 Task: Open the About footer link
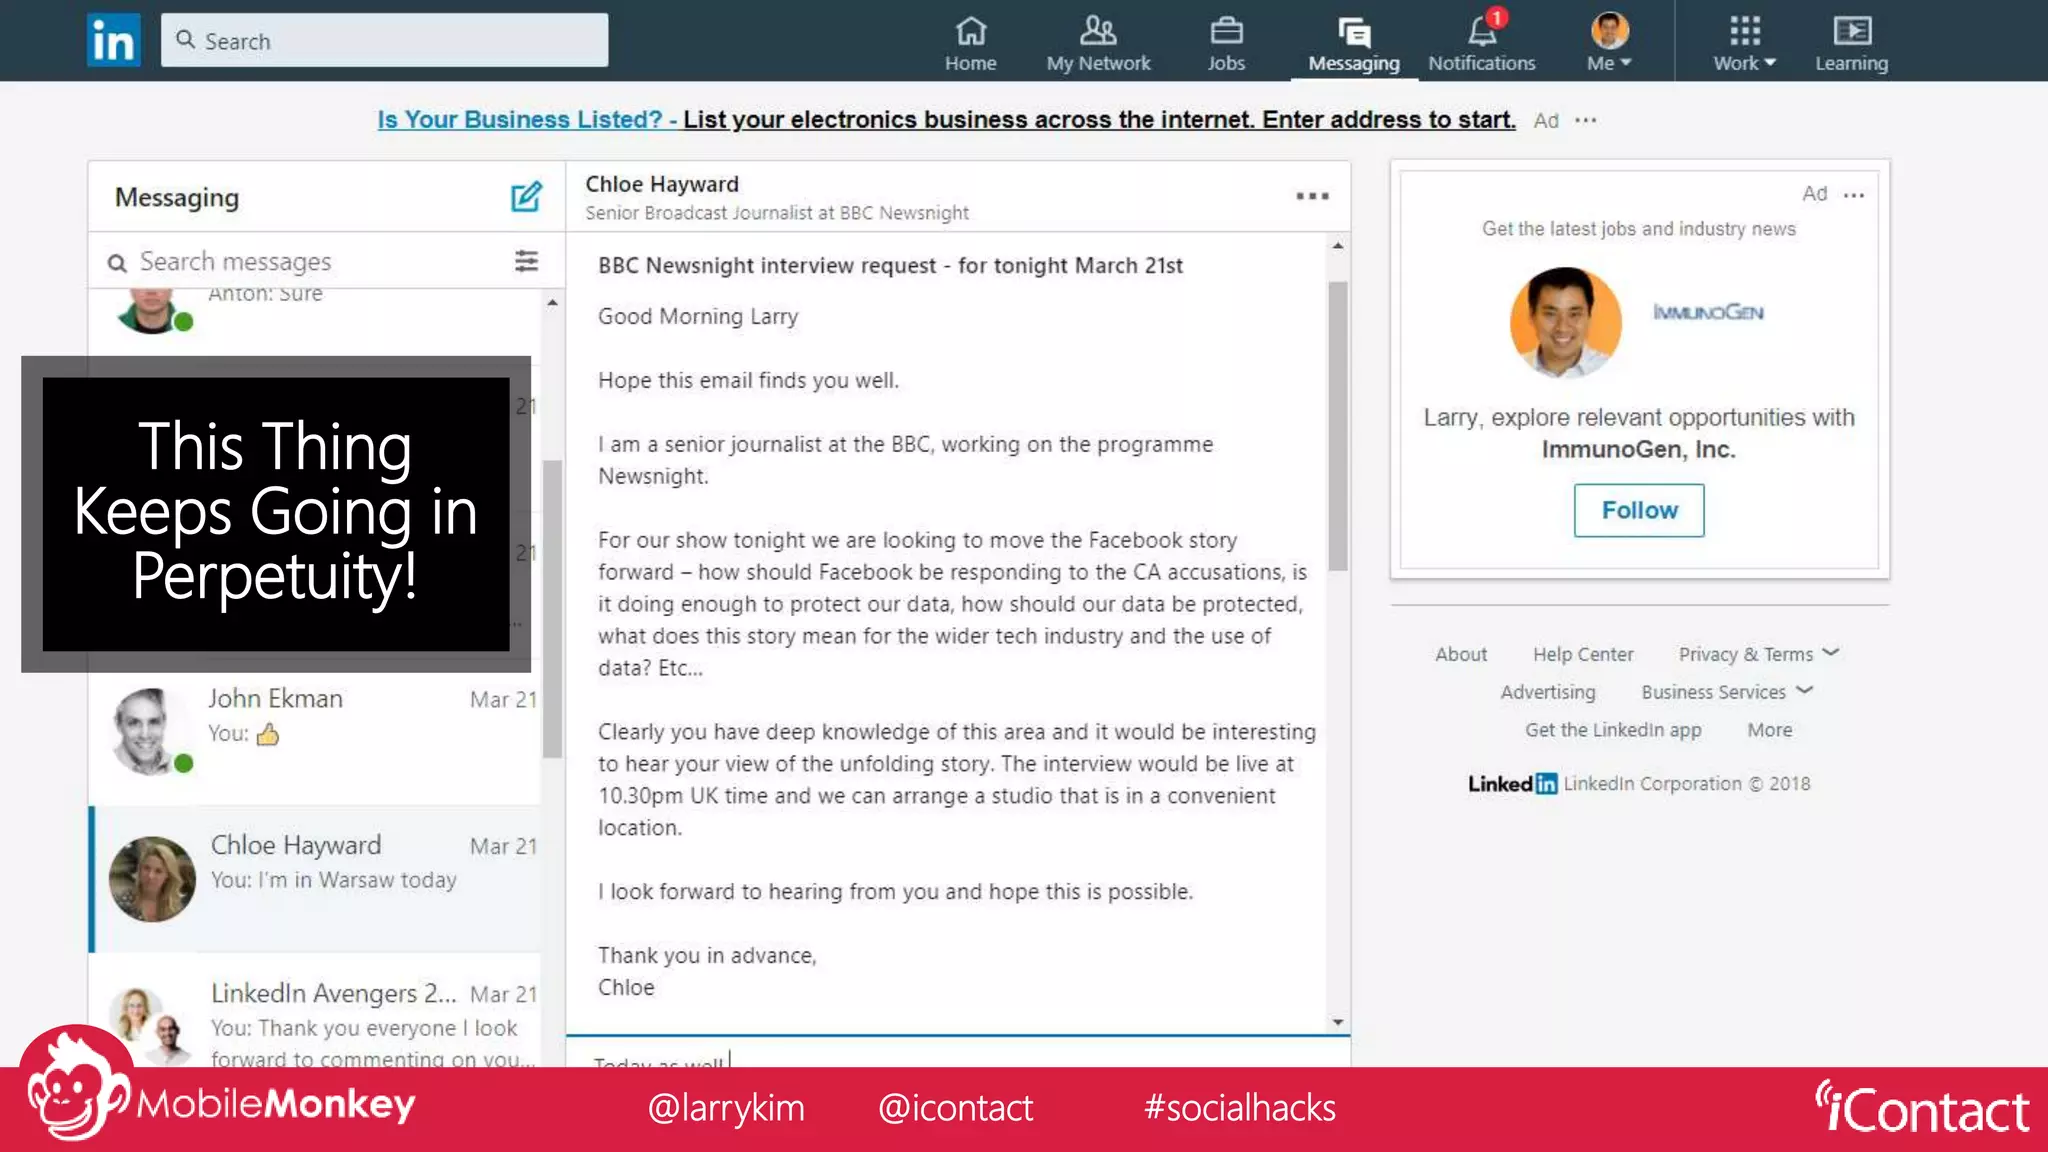coord(1461,654)
